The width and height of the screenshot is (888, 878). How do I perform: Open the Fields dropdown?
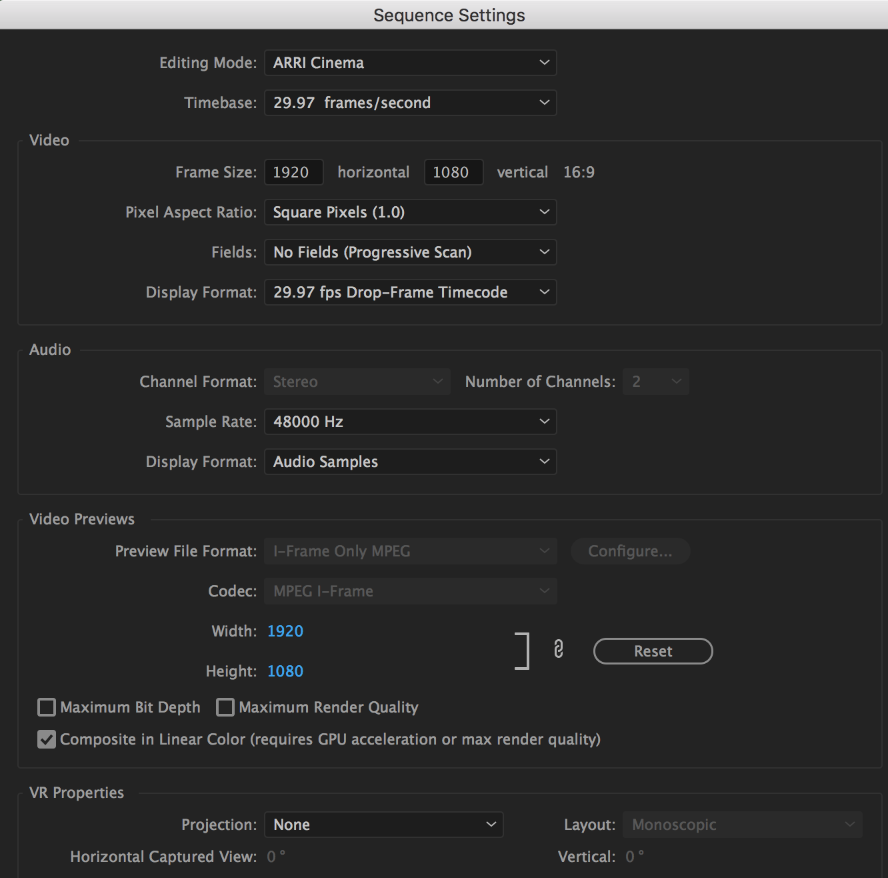[x=410, y=252]
